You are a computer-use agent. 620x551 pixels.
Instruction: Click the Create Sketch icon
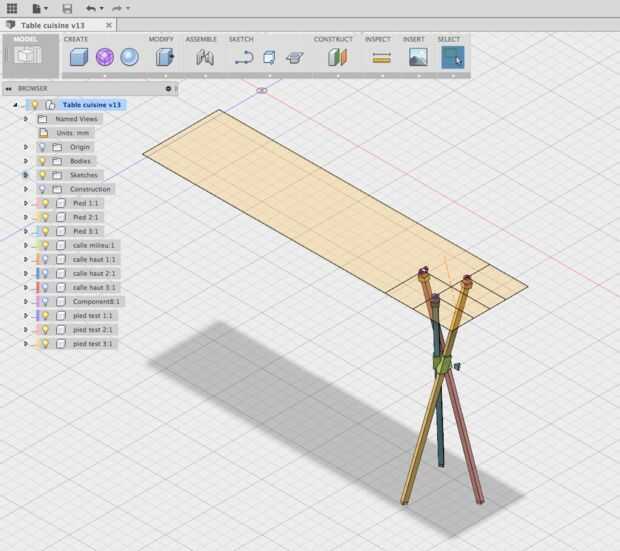pos(269,57)
